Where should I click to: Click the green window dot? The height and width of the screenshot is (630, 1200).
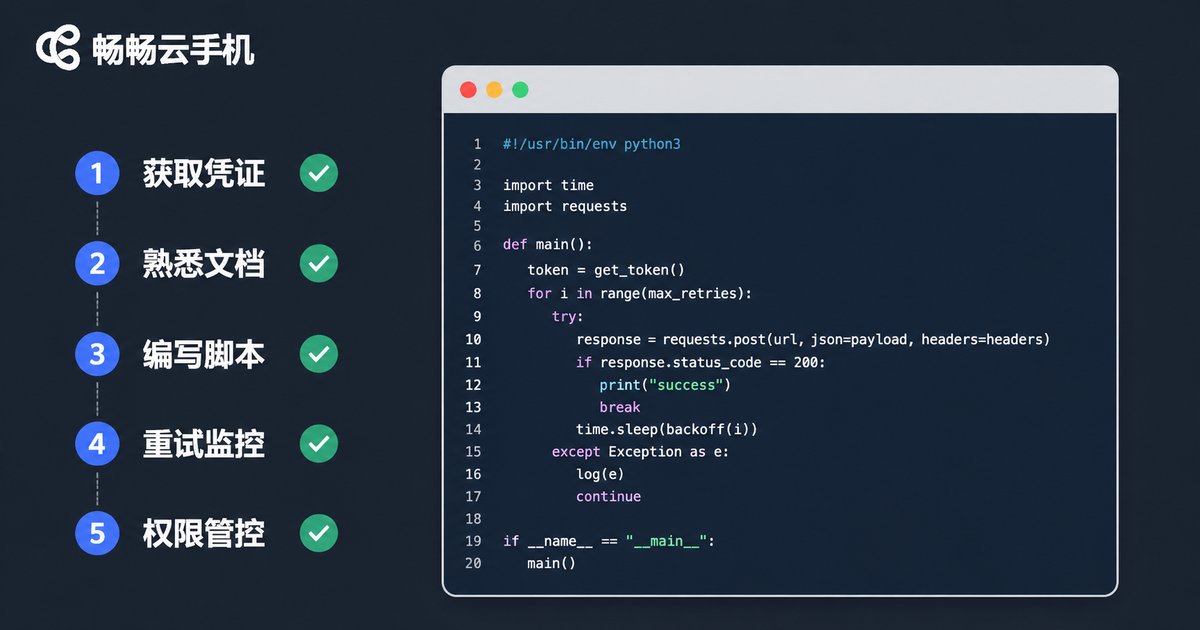click(520, 90)
